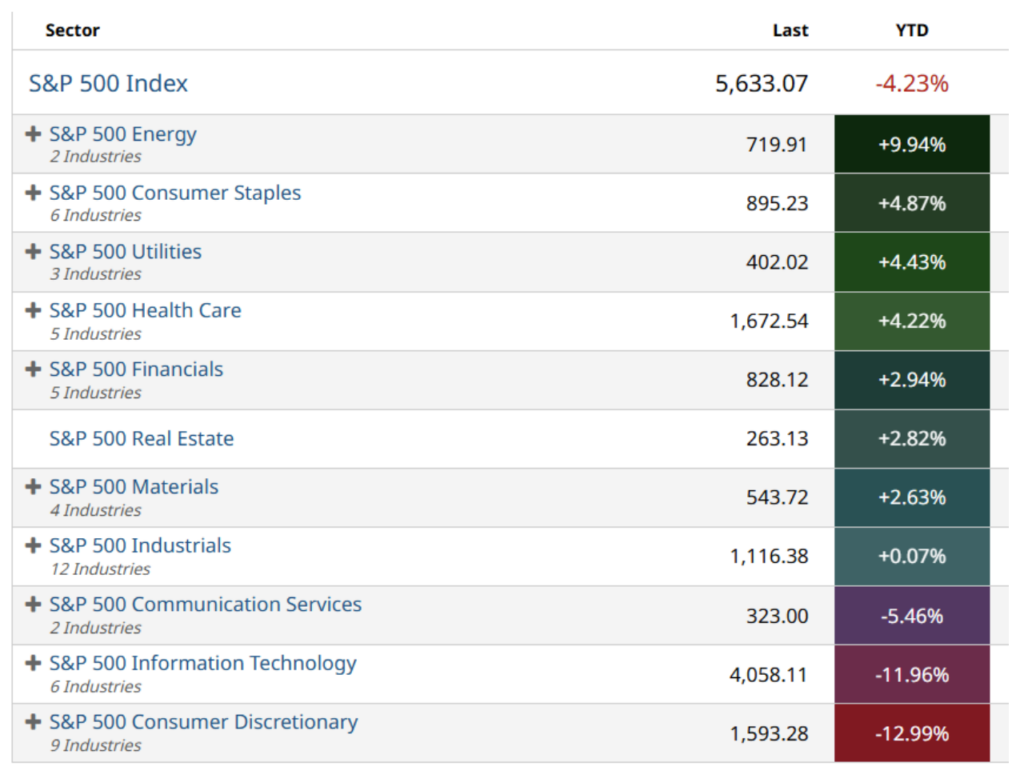
Task: Open the S&P 500 Energy link
Action: pyautogui.click(x=123, y=135)
